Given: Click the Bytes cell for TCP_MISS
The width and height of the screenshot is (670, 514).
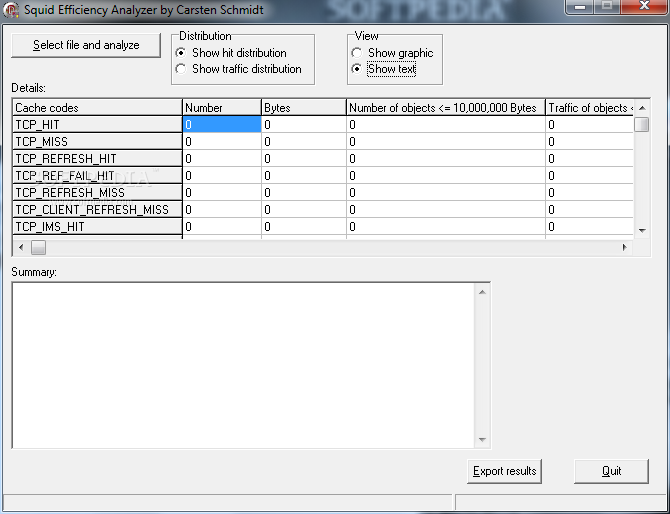Looking at the screenshot, I should point(304,141).
